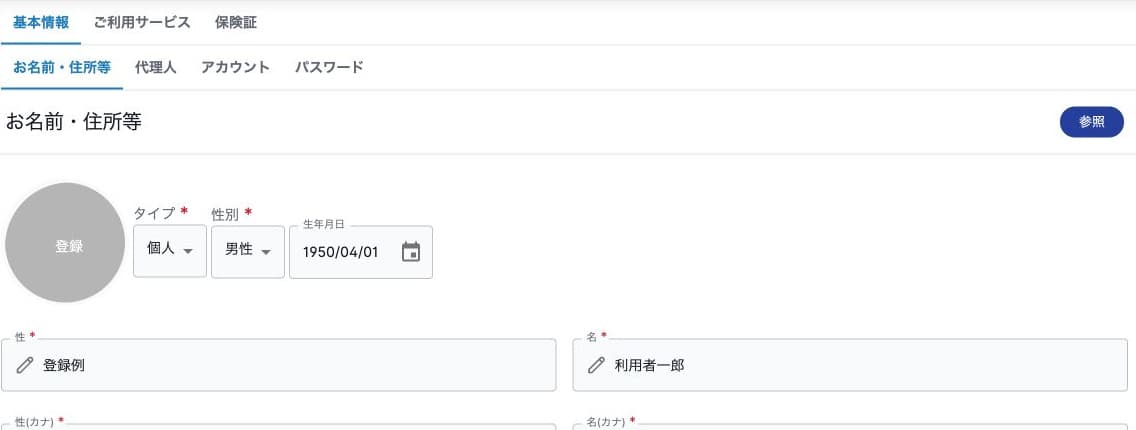The width and height of the screenshot is (1136, 430).
Task: Go to the アカウント sub-tab
Action: pos(235,67)
